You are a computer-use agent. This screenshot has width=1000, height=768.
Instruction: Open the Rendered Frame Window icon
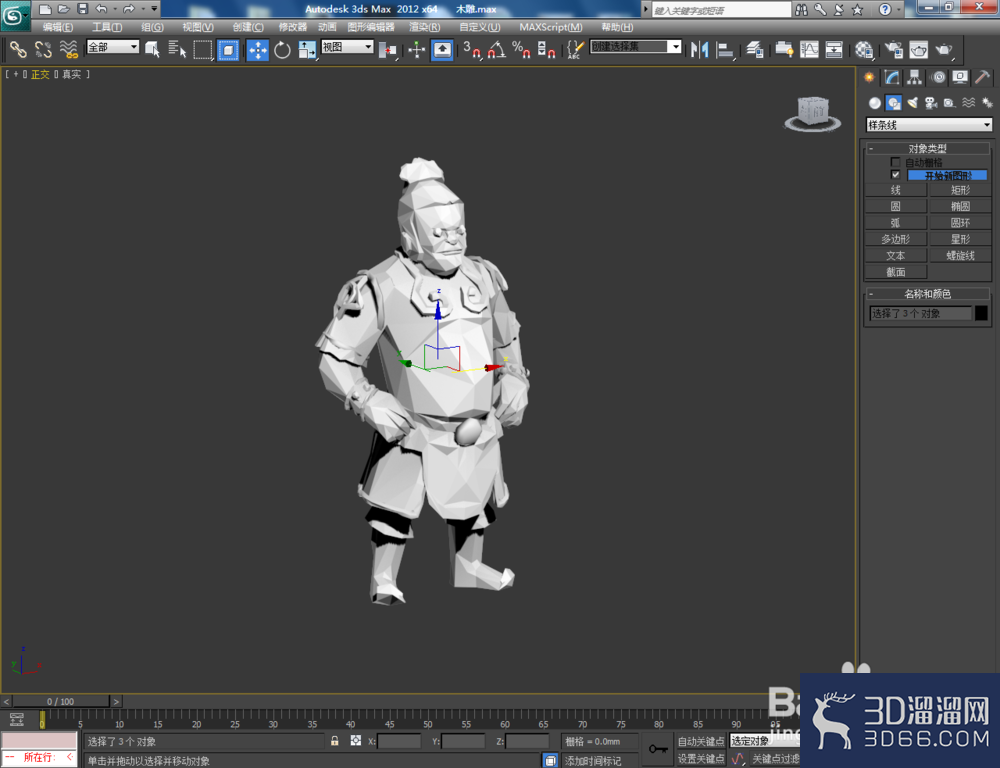coord(918,49)
